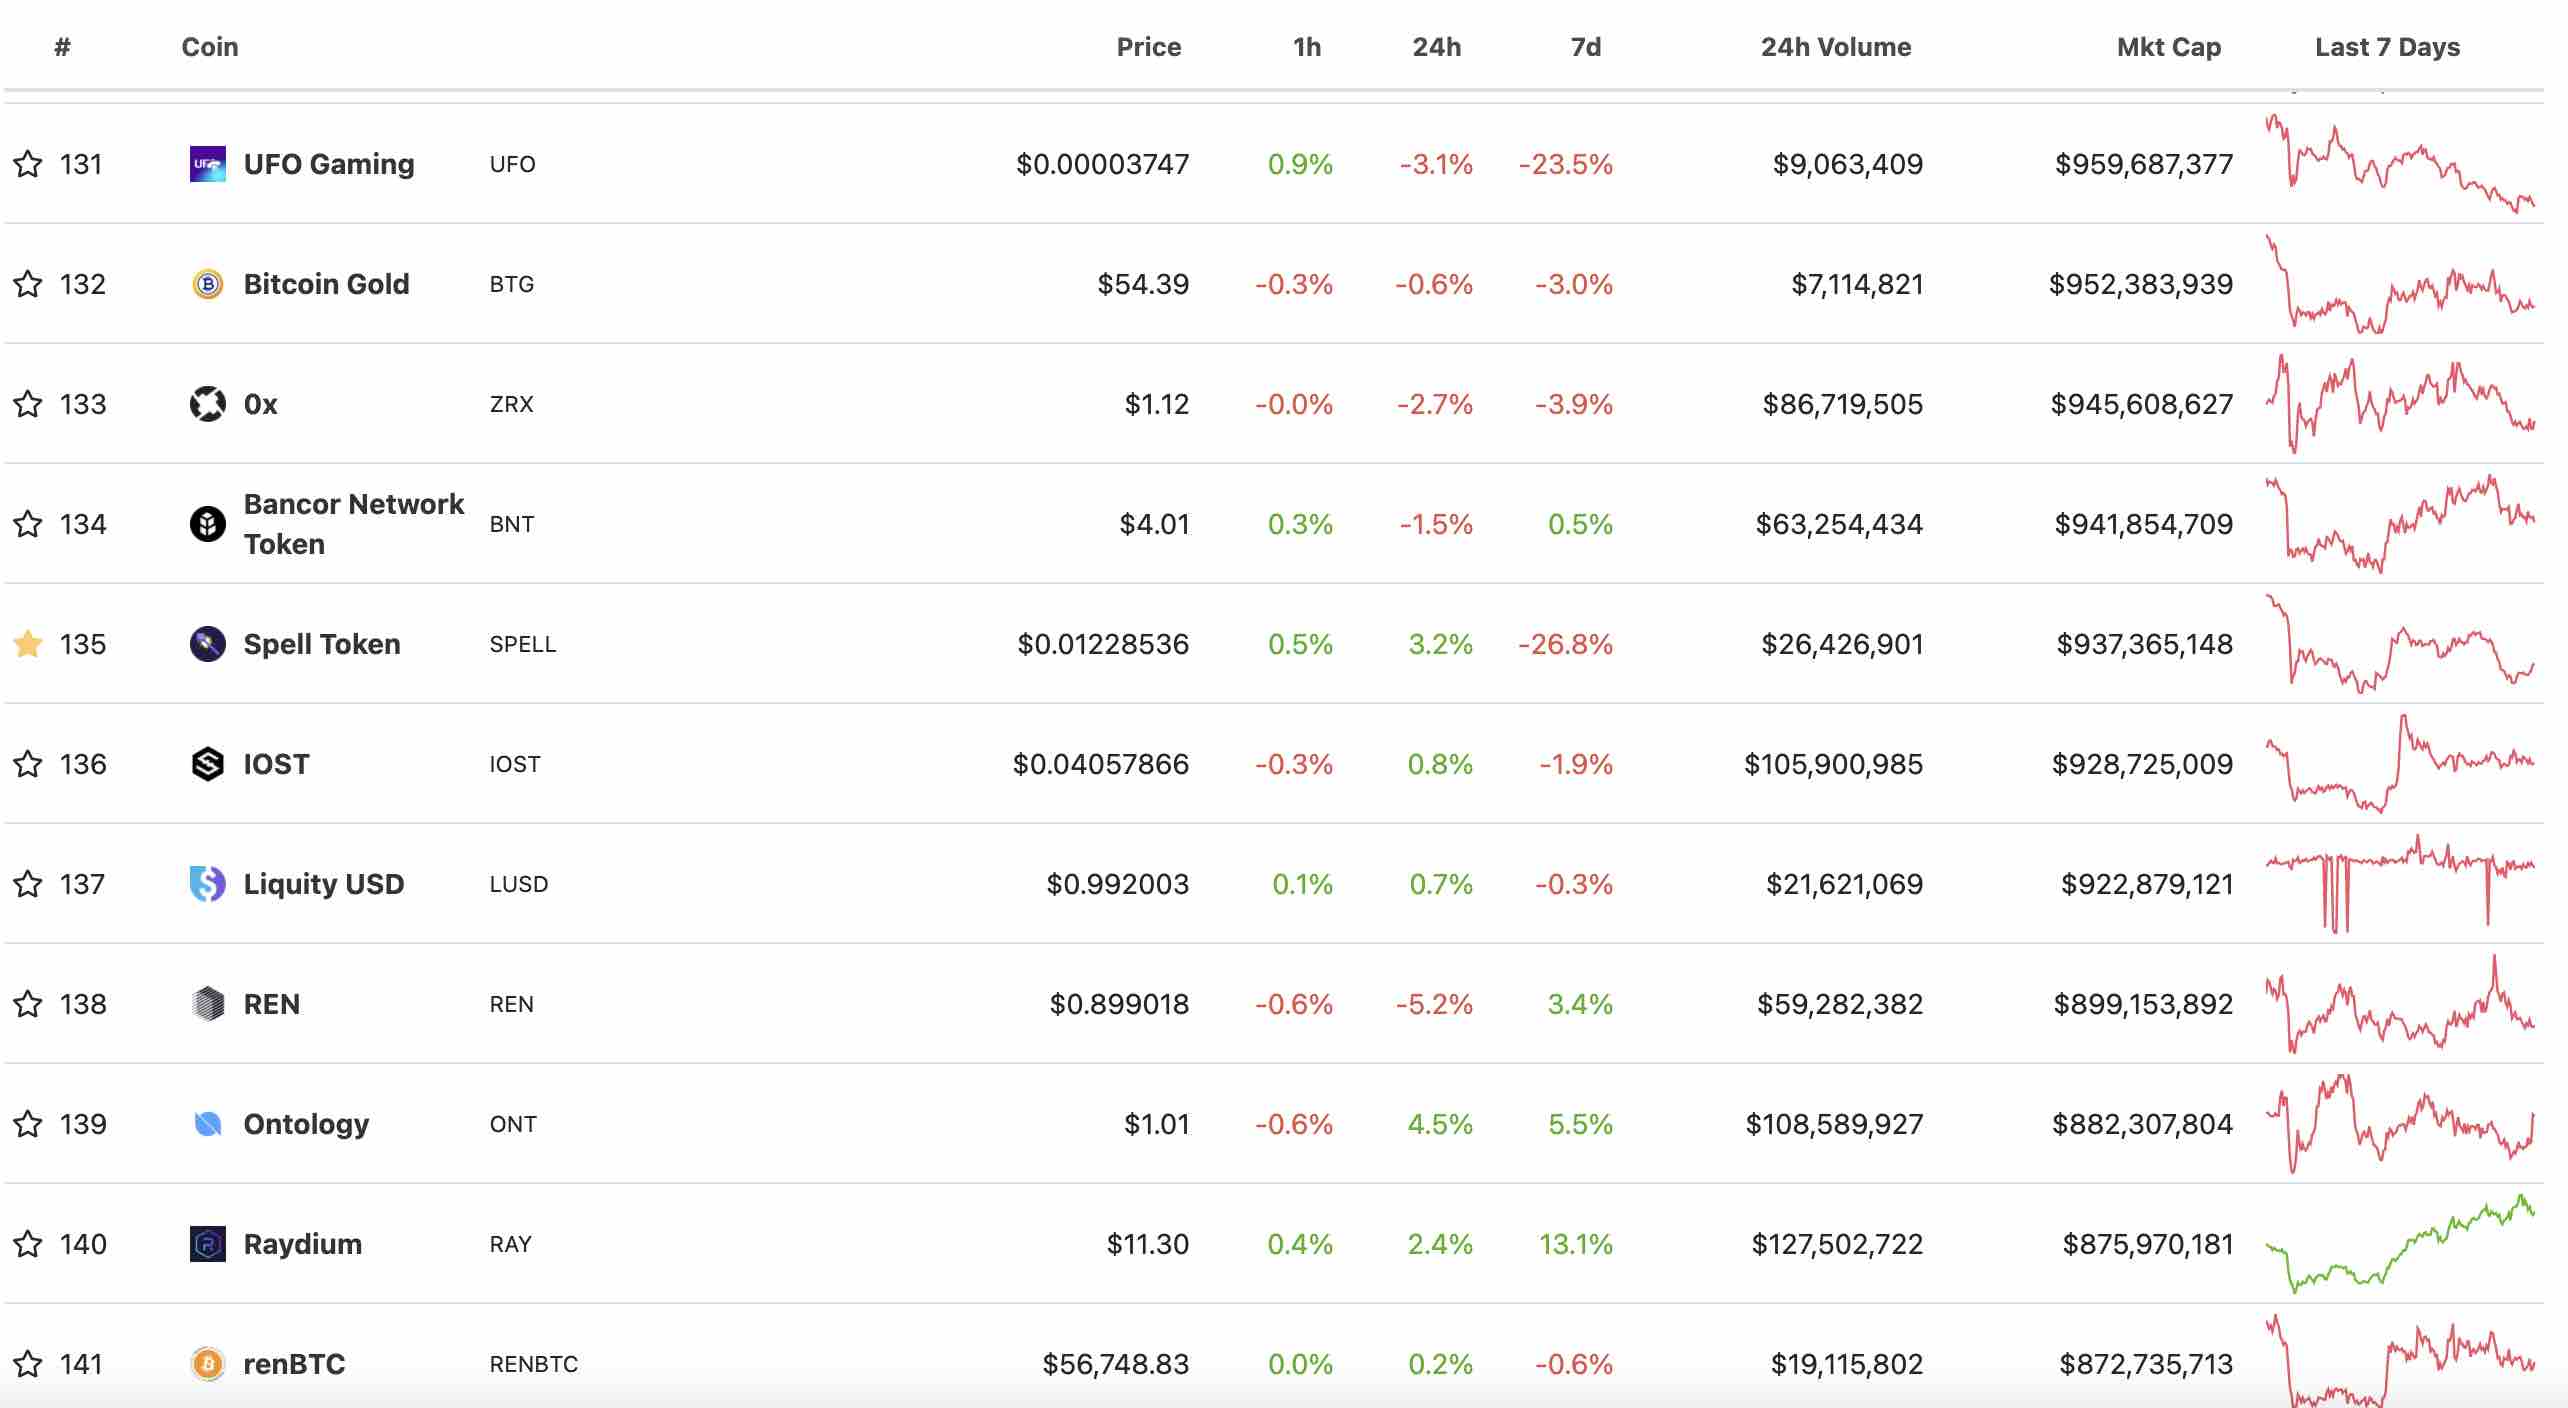Favorite Bitcoin Gold with its star
Screen dimensions: 2568x1408
coord(28,284)
